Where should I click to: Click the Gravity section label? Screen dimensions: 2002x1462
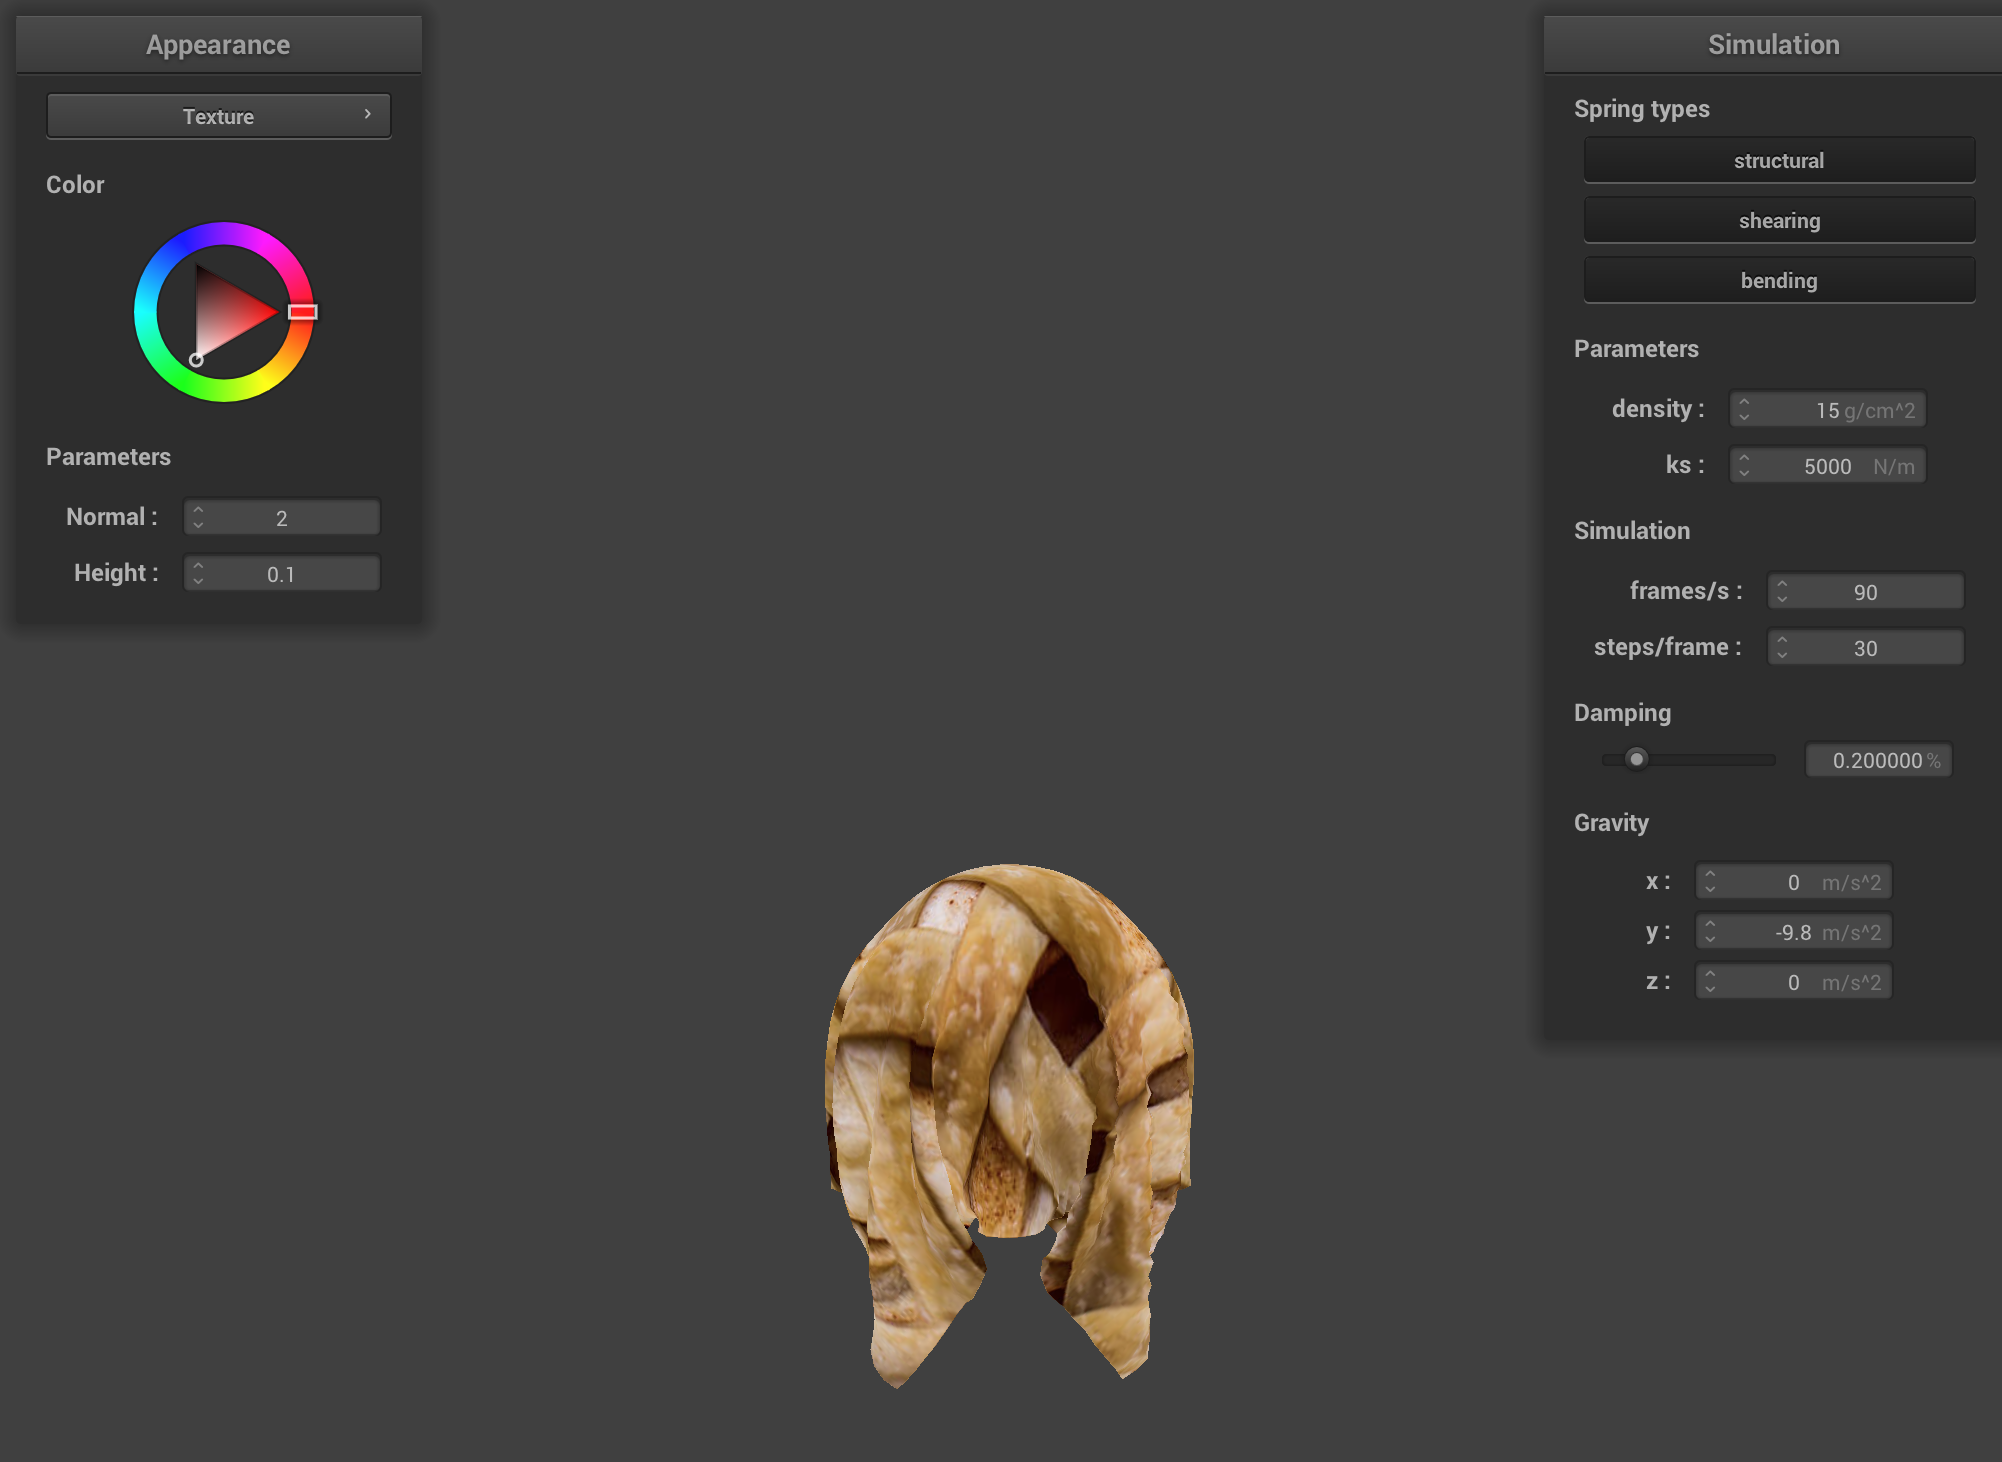[x=1611, y=822]
